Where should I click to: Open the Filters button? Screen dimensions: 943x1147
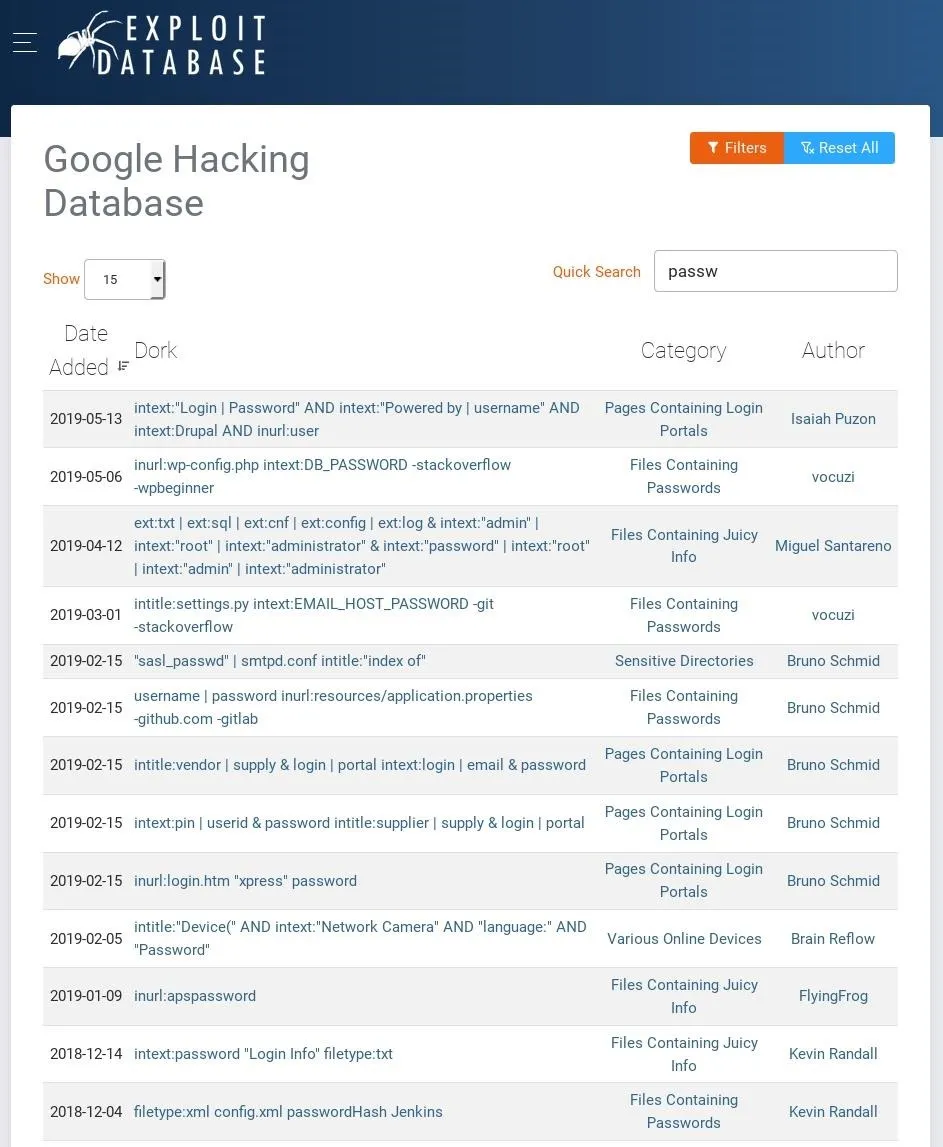pos(737,148)
